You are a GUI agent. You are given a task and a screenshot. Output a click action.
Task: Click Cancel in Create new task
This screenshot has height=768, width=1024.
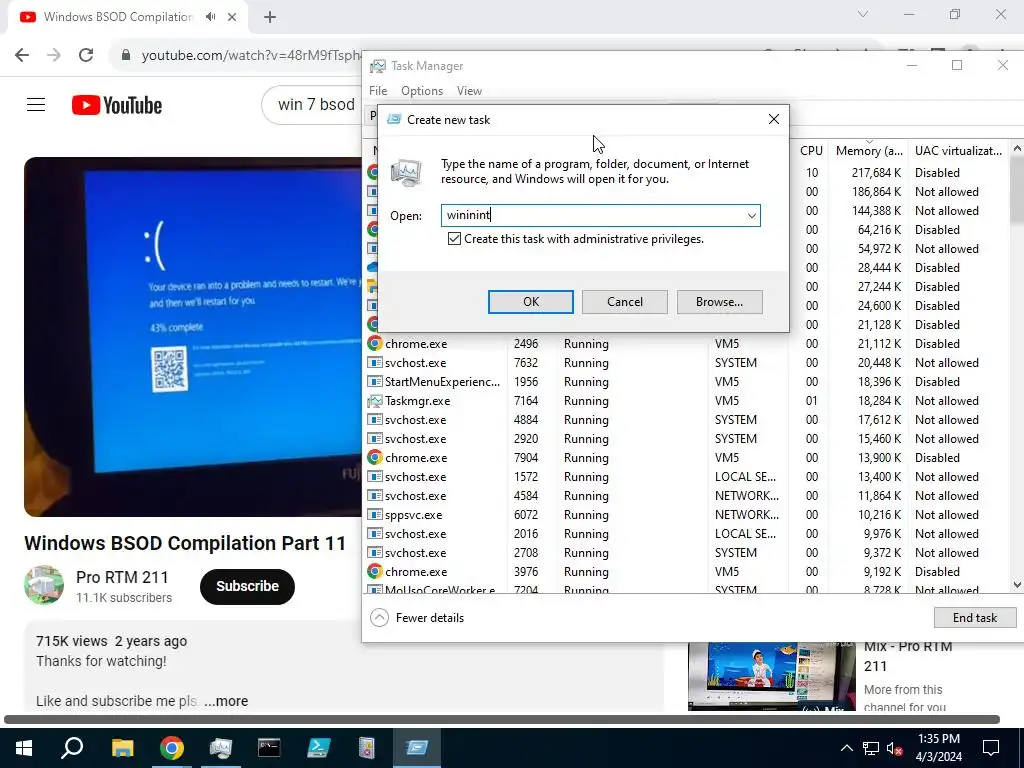[x=625, y=302]
